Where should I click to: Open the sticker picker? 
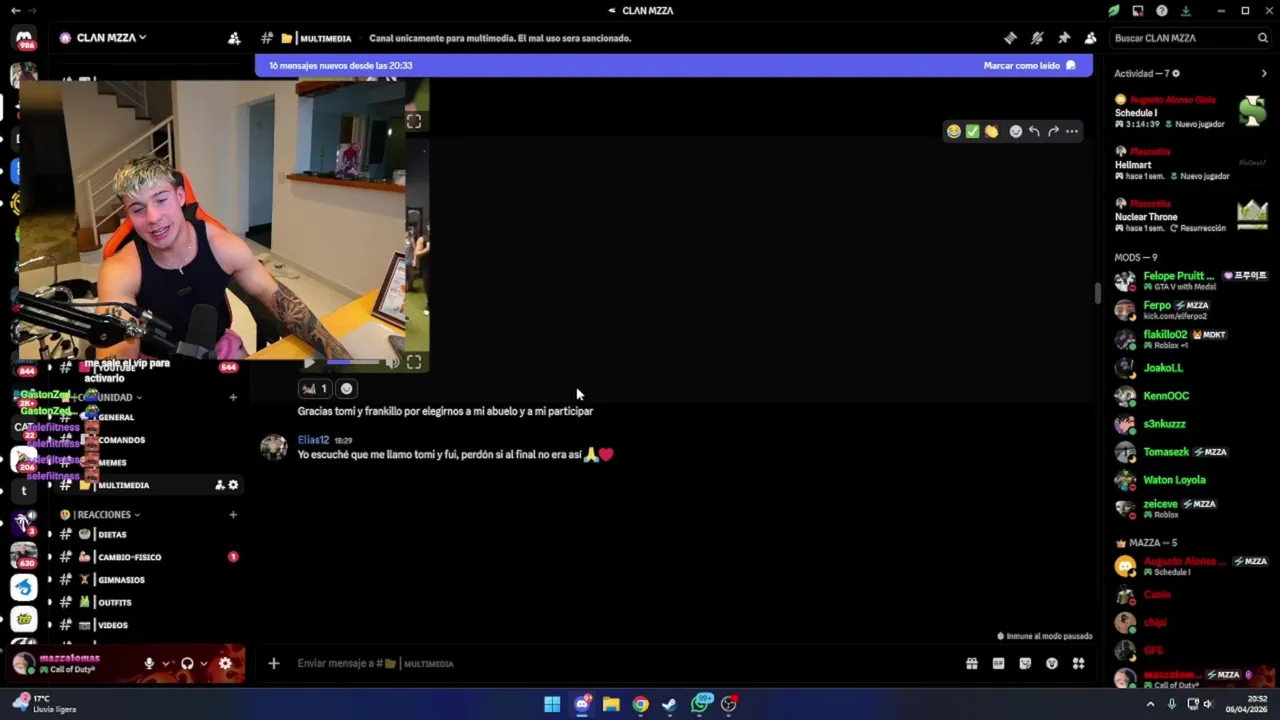click(1025, 663)
